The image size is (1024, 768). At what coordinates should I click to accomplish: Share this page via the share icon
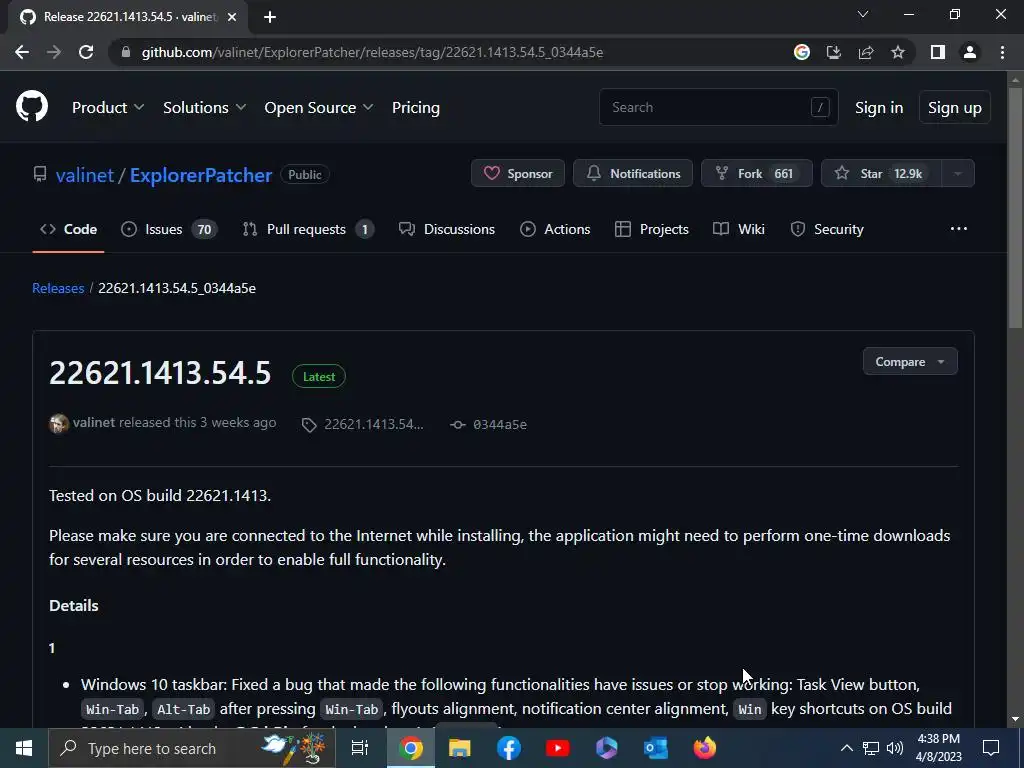[x=866, y=52]
